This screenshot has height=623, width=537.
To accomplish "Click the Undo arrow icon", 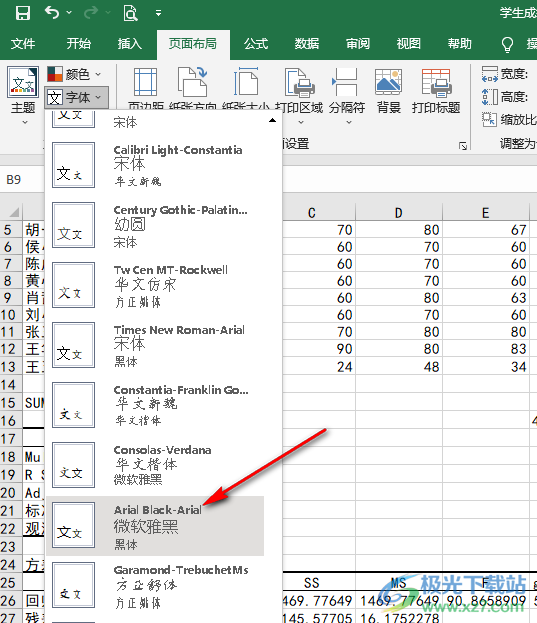I will coord(52,13).
